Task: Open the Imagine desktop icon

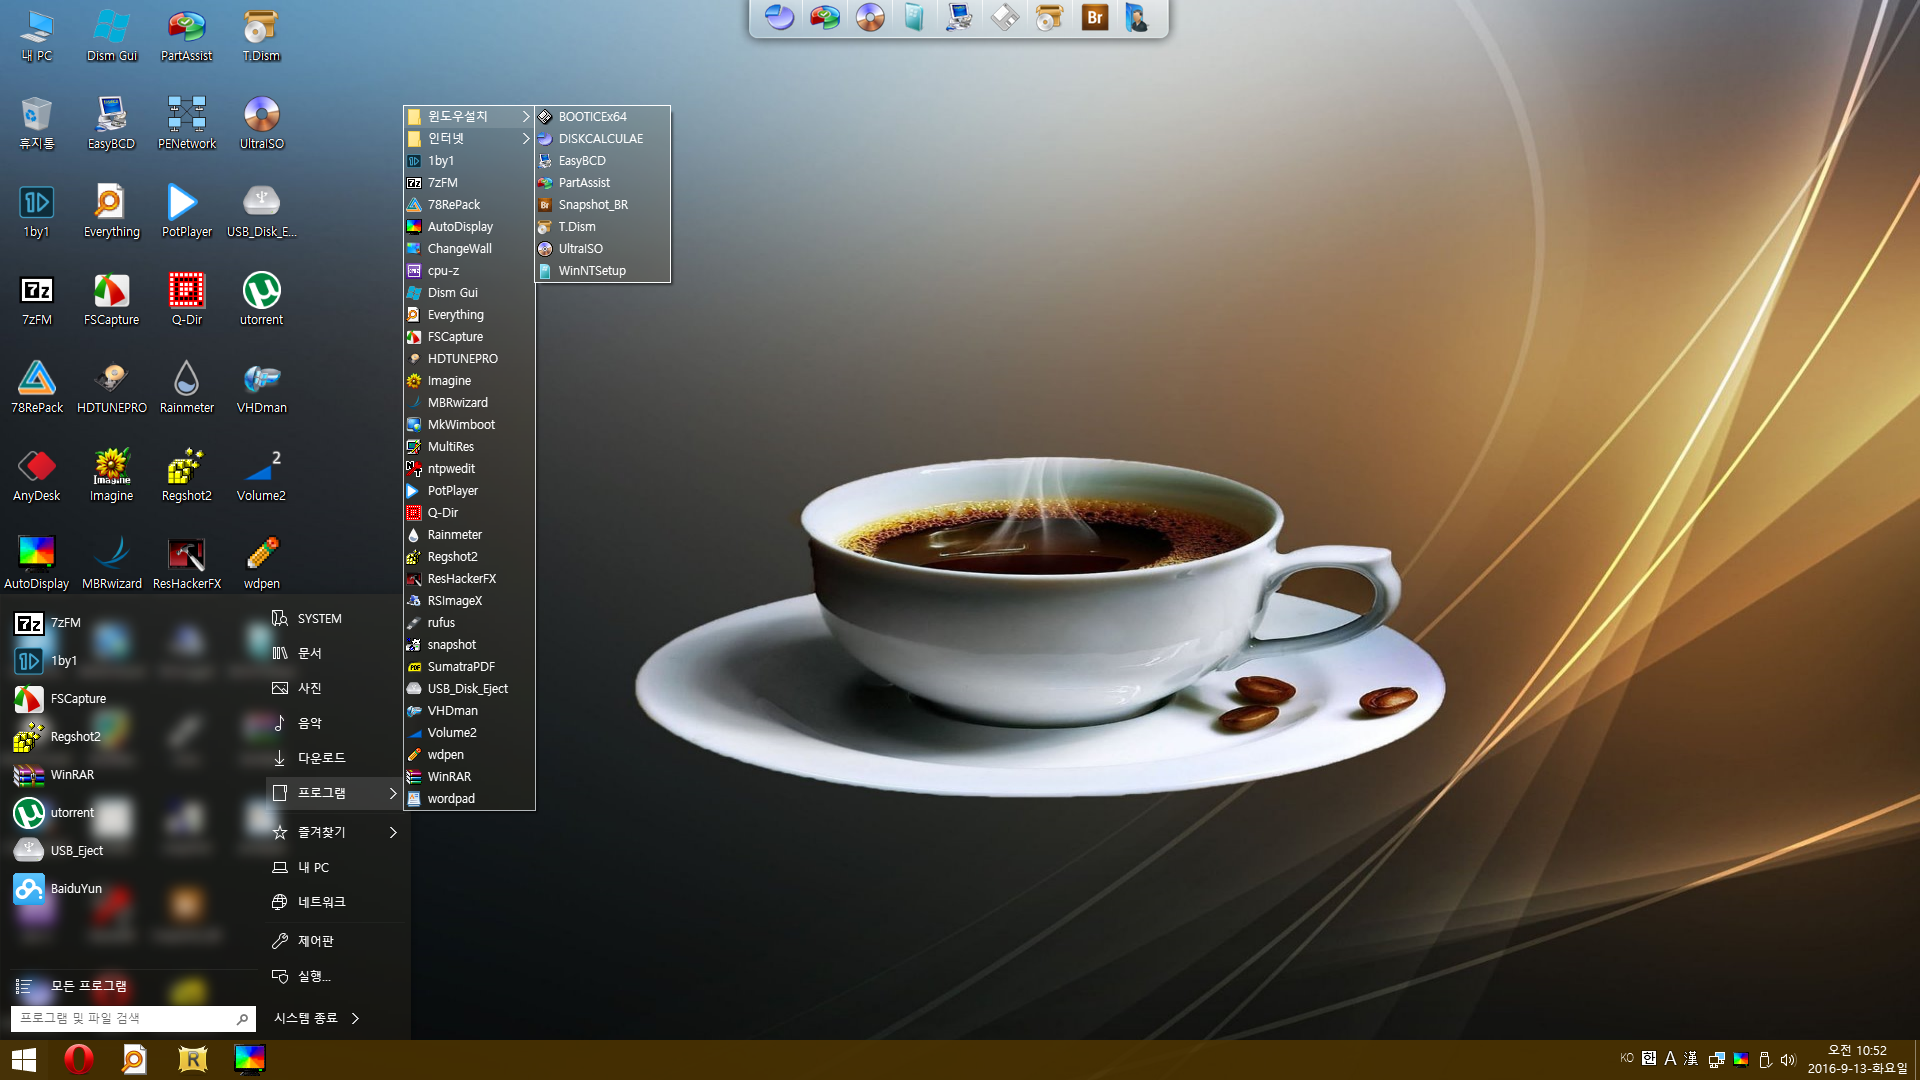Action: tap(111, 476)
